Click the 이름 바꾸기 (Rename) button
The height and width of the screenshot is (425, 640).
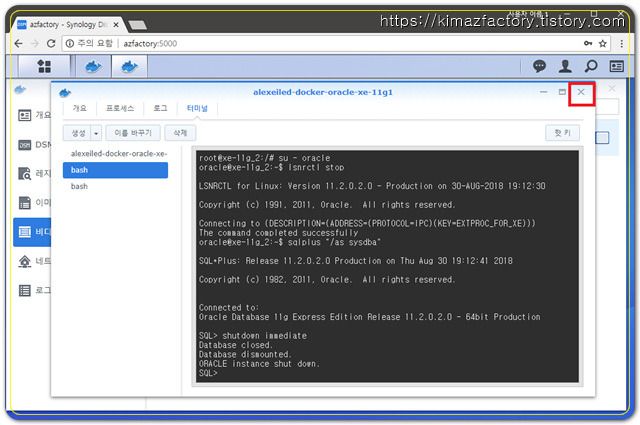(133, 133)
